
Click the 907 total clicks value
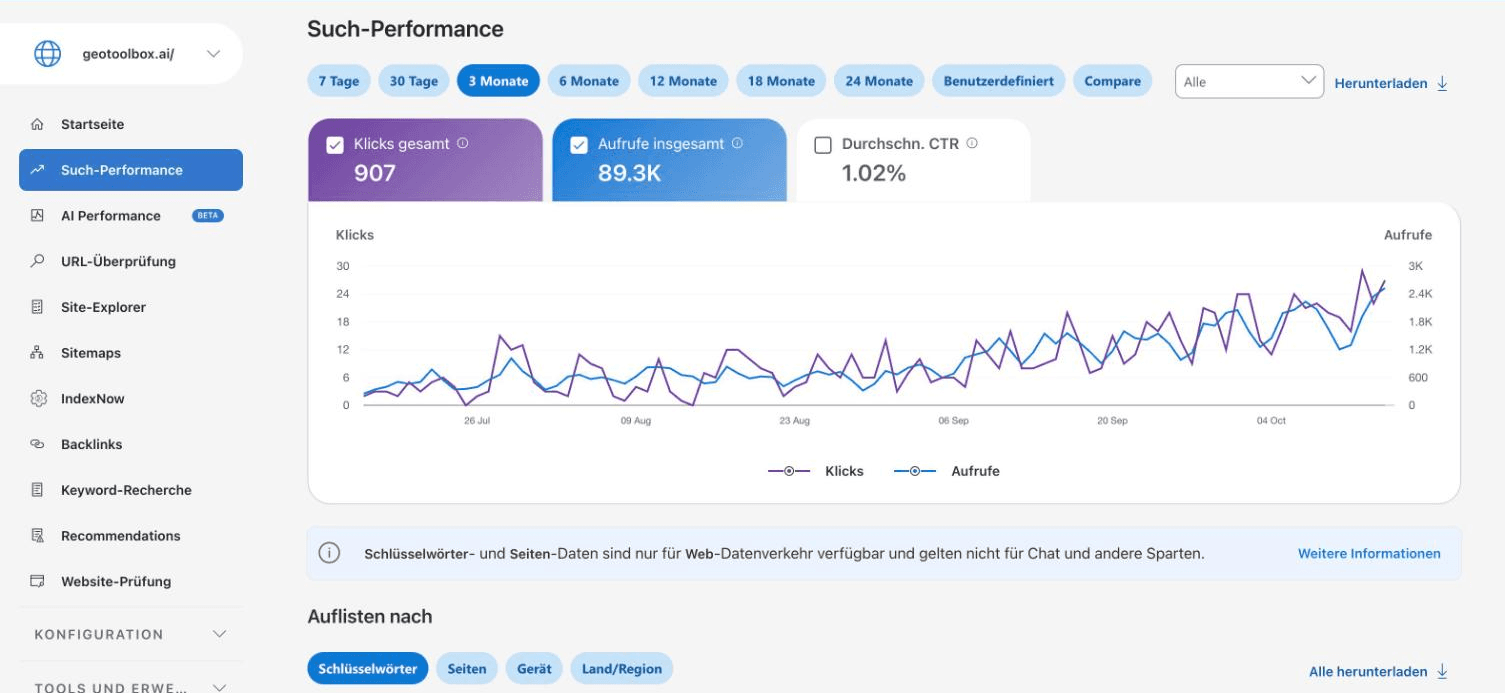[x=375, y=173]
